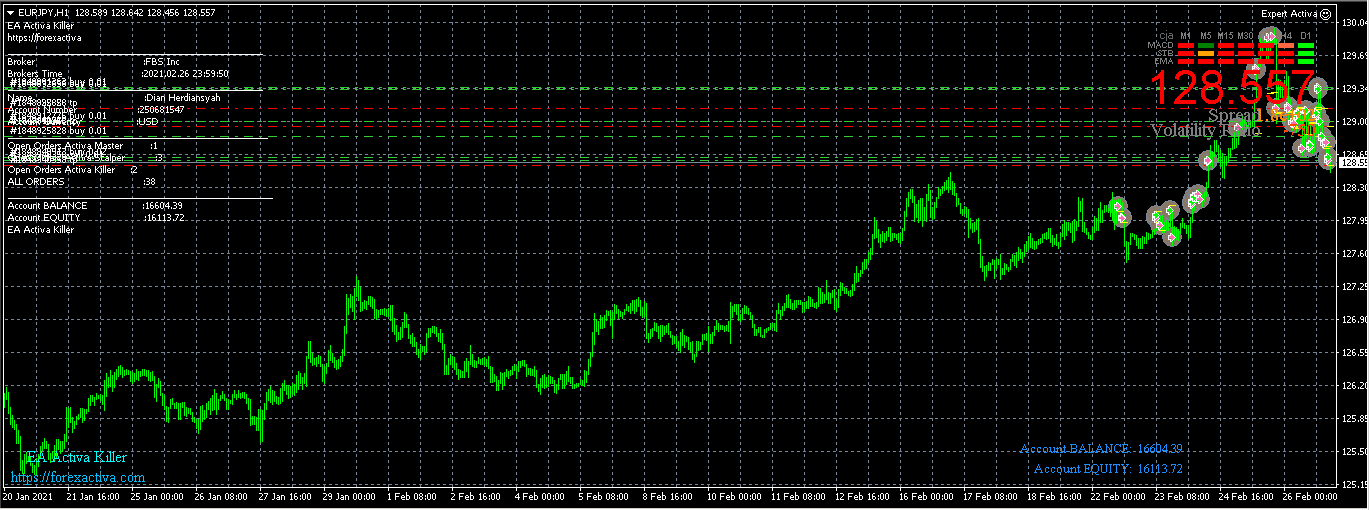
Task: Click the large red 128.557 price display
Action: click(1232, 87)
